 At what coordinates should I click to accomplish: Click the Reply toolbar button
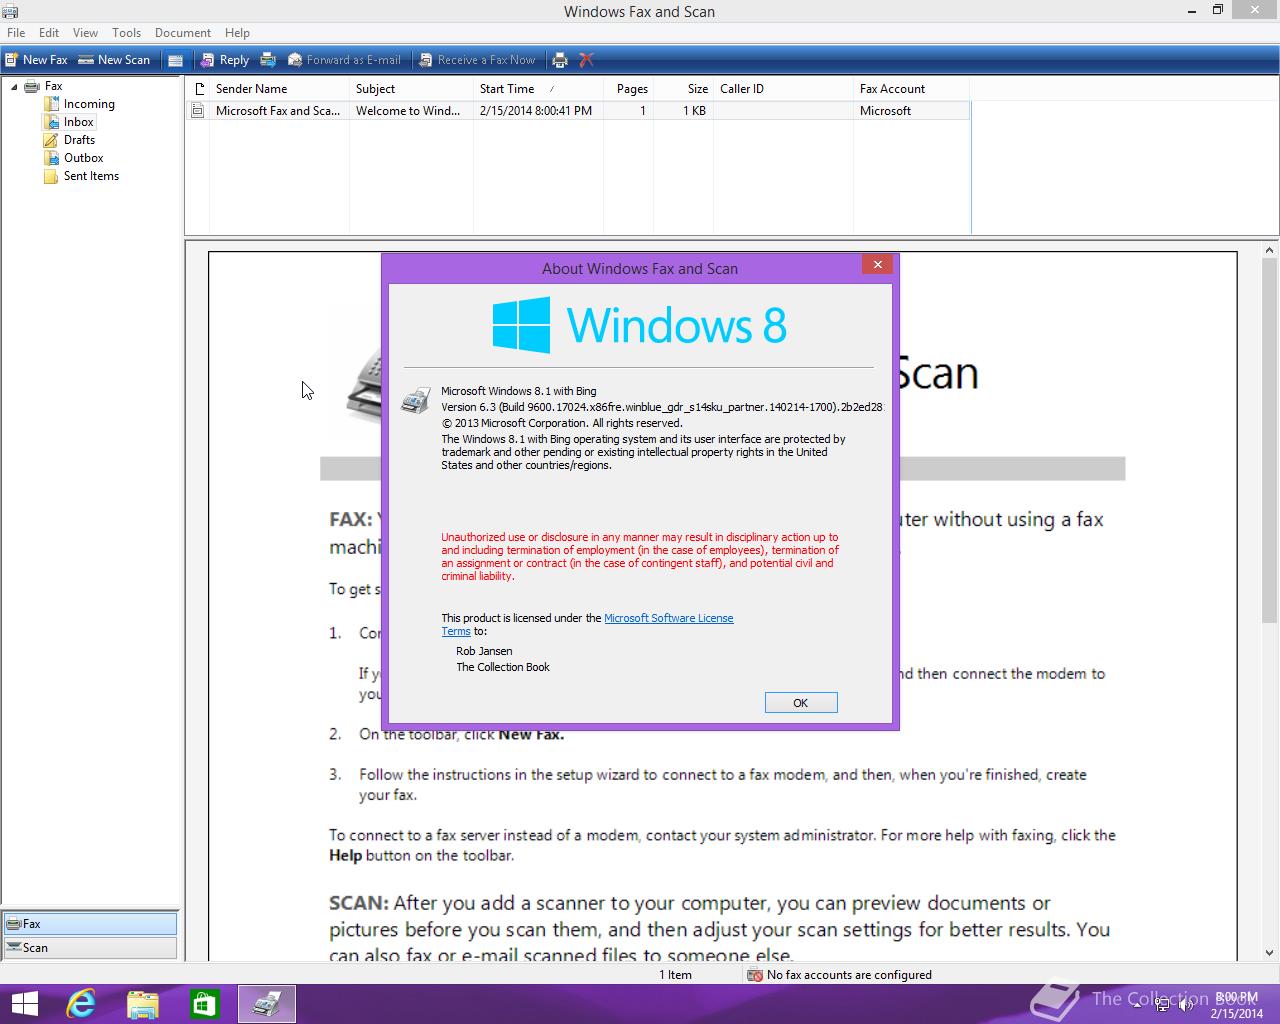(225, 60)
